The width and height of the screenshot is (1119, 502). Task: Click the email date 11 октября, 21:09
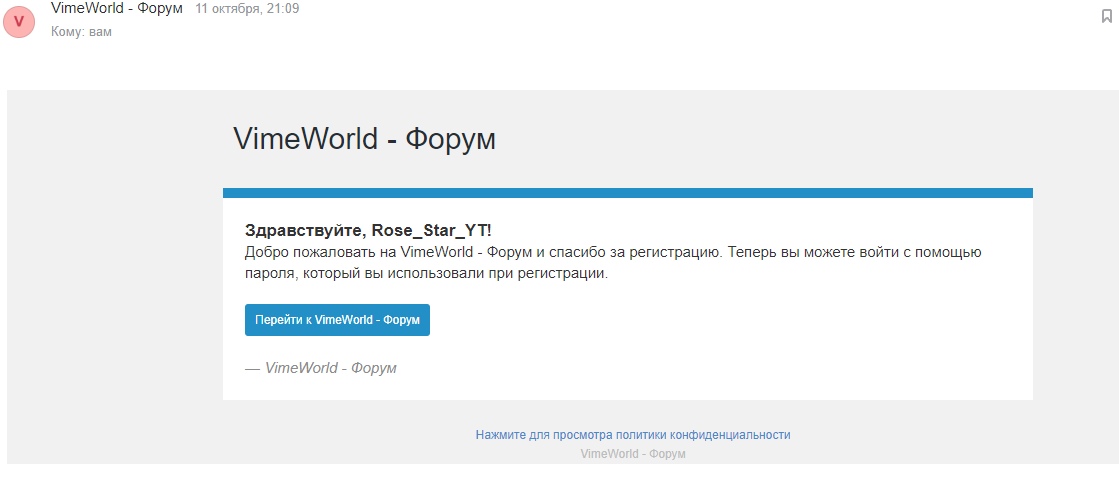coord(247,9)
